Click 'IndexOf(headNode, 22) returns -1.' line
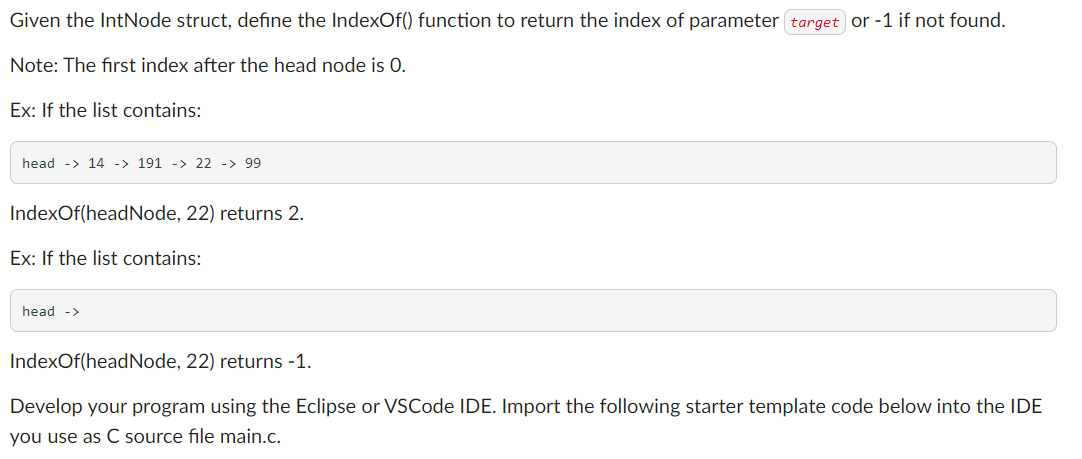This screenshot has width=1082, height=459. [161, 361]
